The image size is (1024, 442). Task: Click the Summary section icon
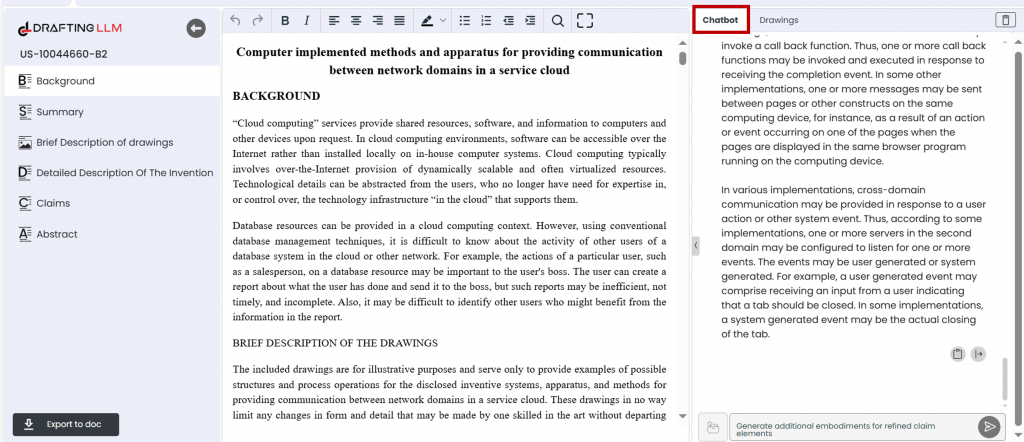pos(25,112)
